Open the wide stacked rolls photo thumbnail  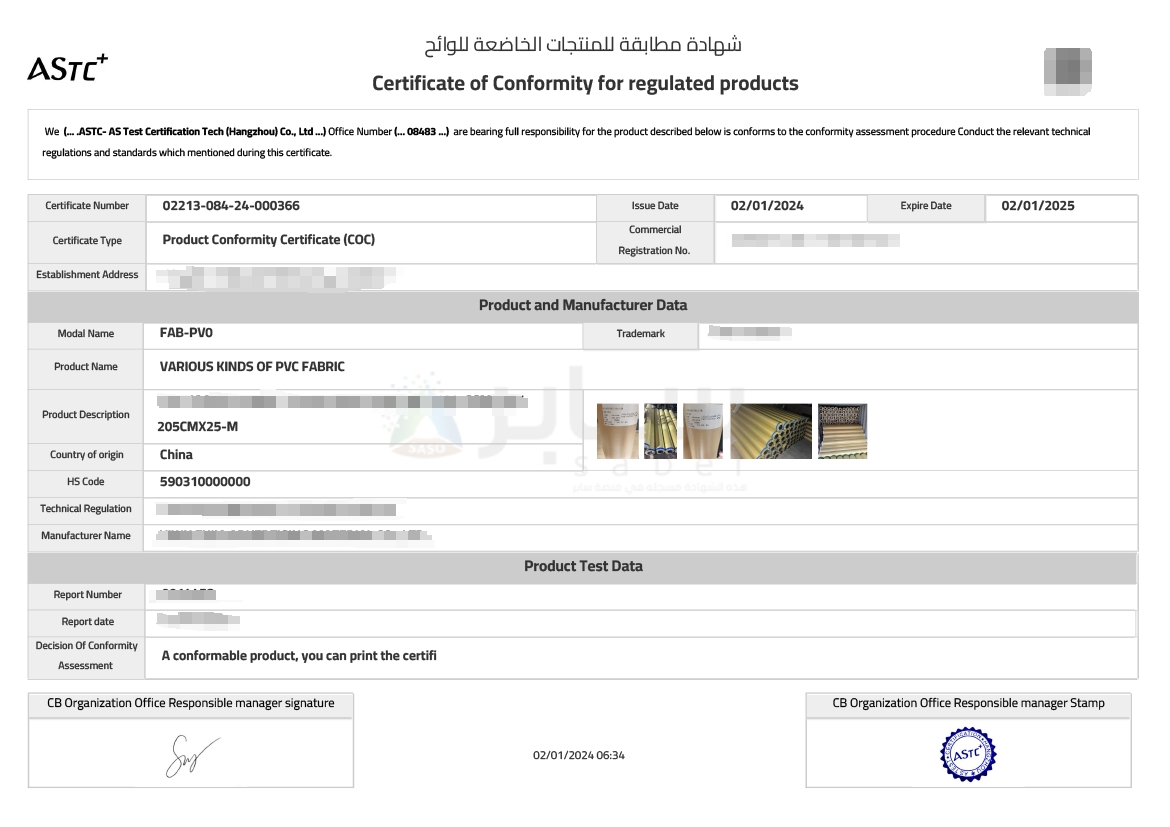[771, 431]
